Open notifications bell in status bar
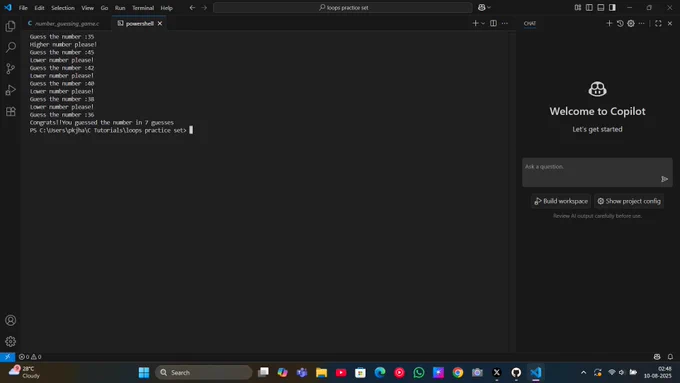Screen dimensions: 680x383 pos(670,357)
